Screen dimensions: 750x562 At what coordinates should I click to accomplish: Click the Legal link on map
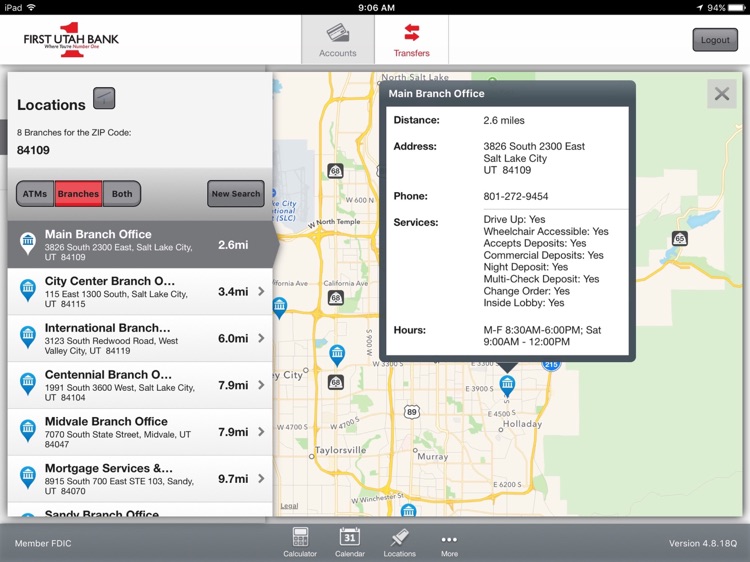(289, 506)
